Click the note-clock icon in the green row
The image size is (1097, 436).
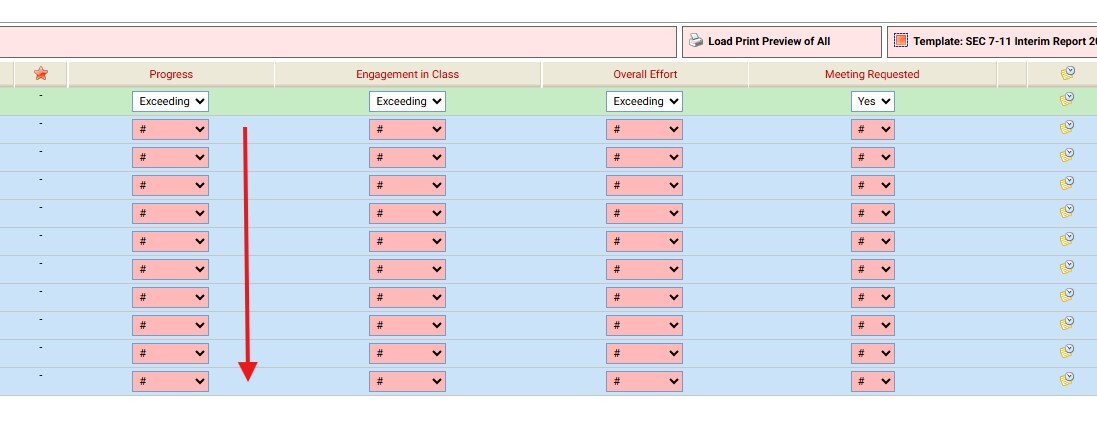(1067, 99)
